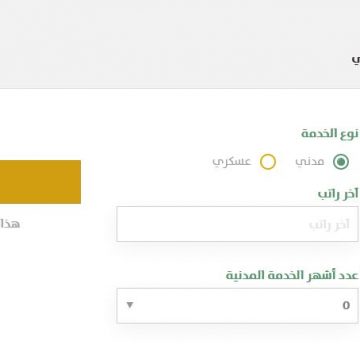360x360 pixels.
Task: Focus the آخر راتب input field
Action: pyautogui.click(x=237, y=224)
